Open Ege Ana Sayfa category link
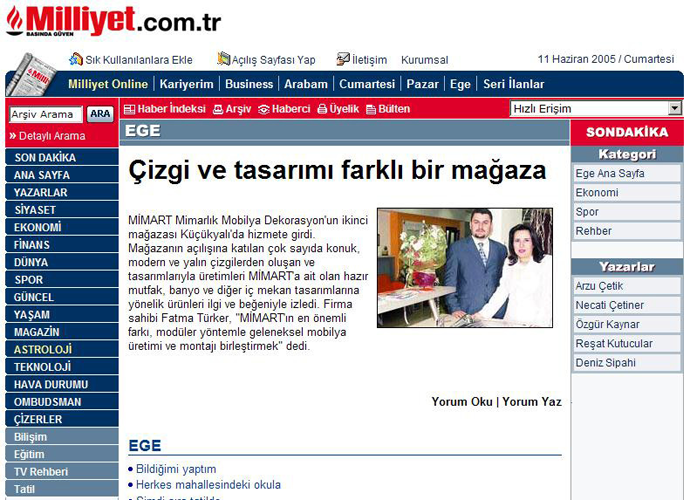 click(x=627, y=173)
